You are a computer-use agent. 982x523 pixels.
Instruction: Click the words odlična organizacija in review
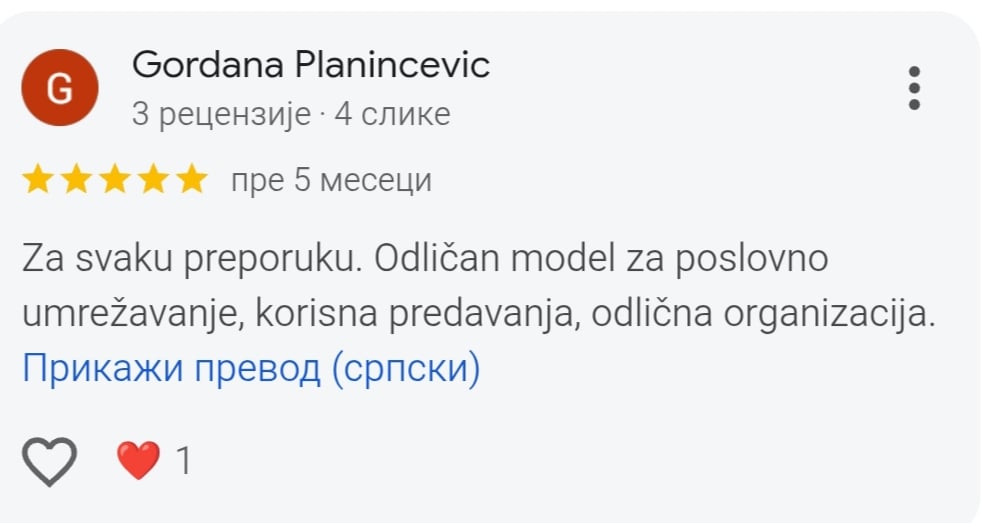coord(762,313)
